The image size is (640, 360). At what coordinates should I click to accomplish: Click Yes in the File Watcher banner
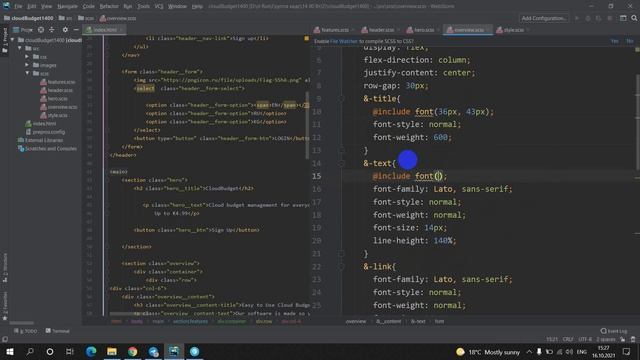click(x=615, y=41)
